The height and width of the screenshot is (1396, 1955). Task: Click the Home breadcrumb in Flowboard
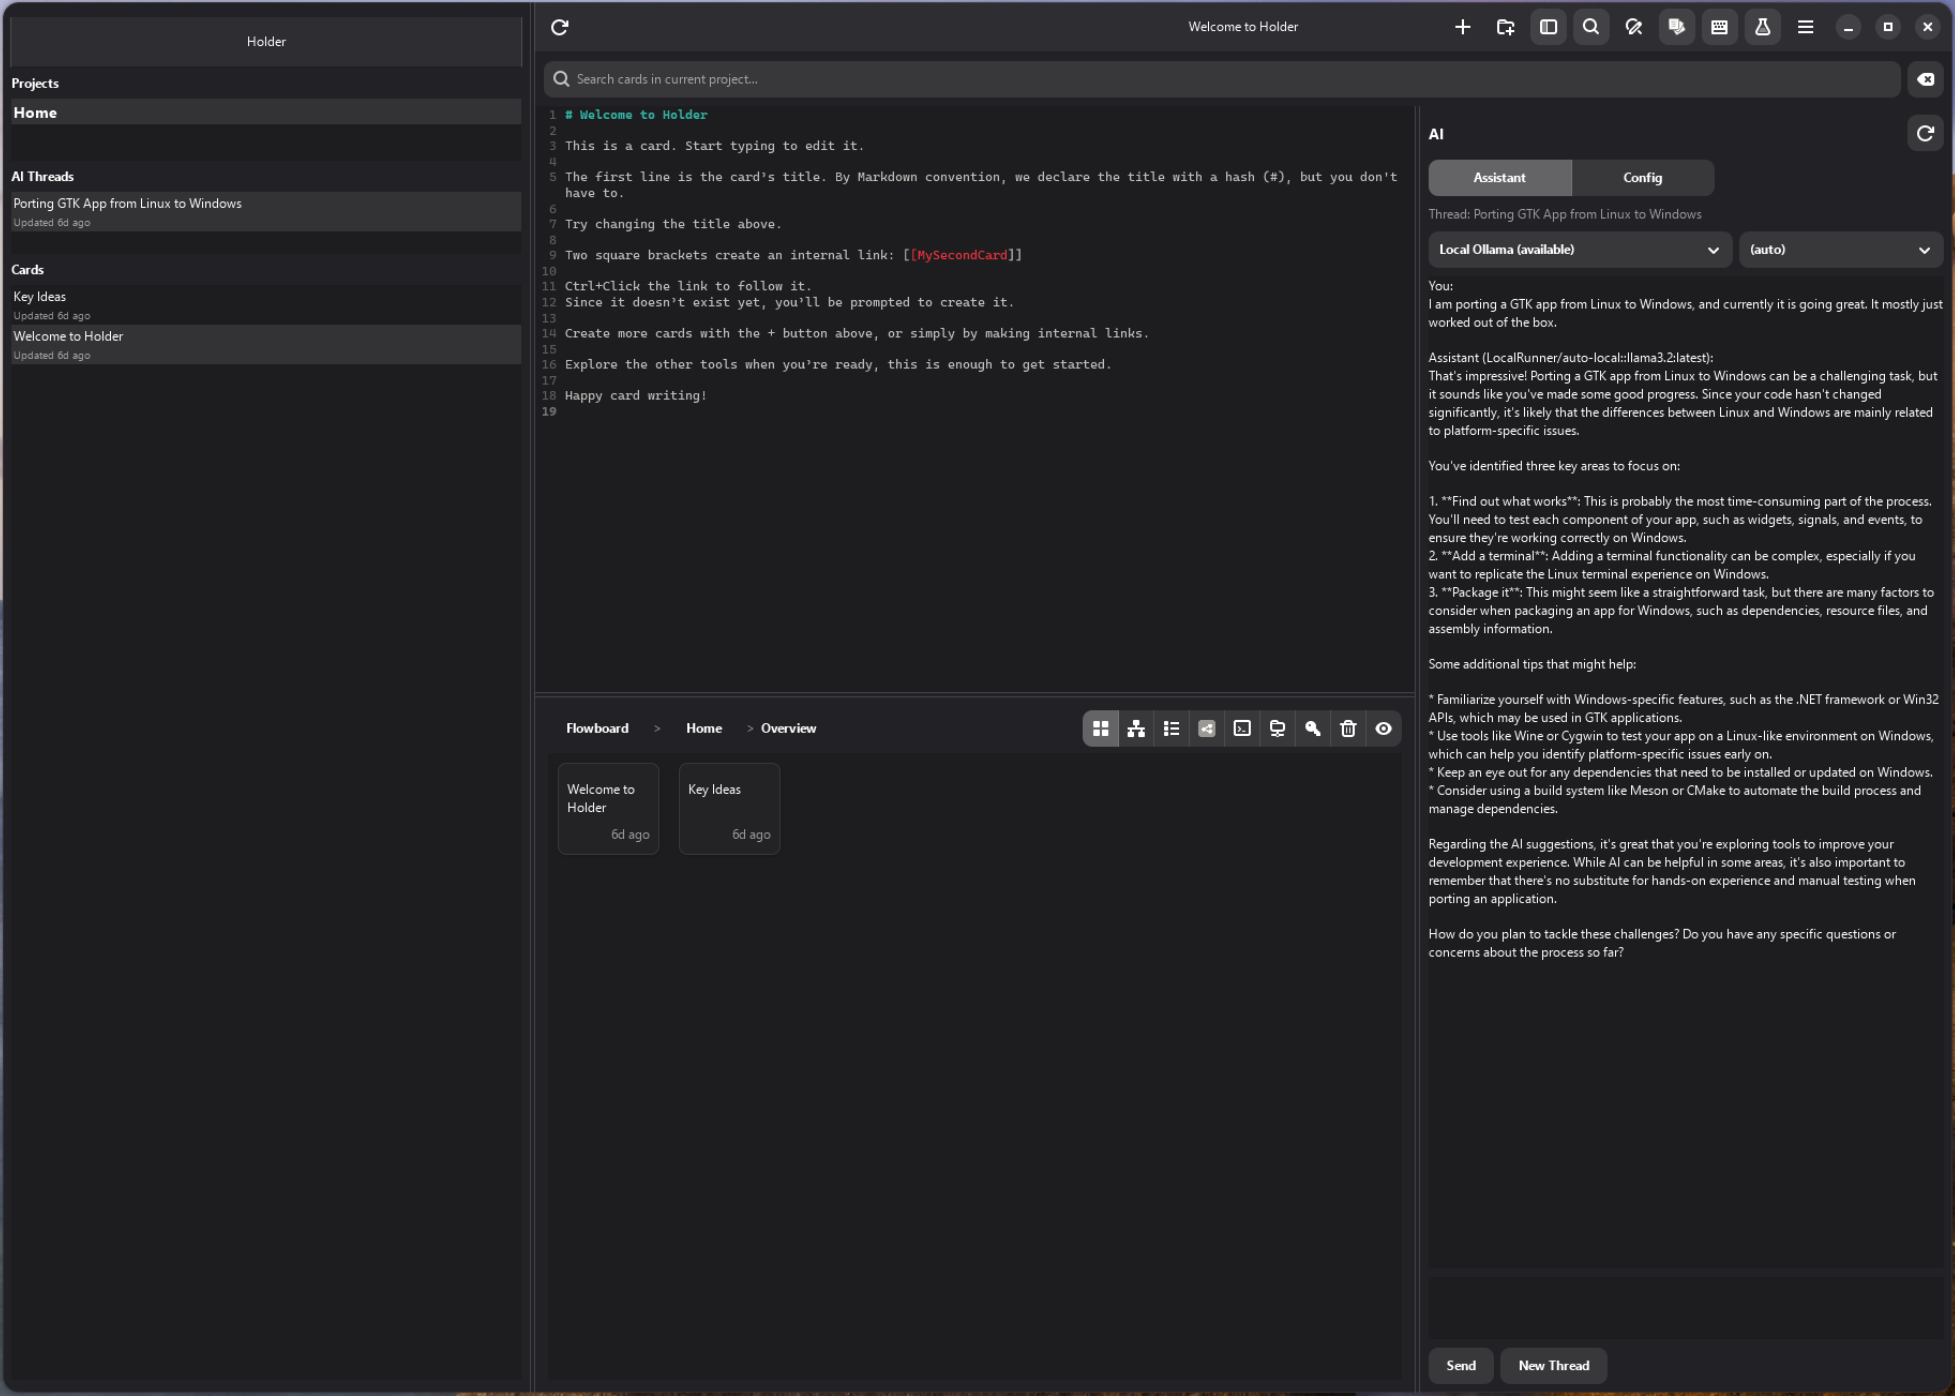(x=704, y=729)
